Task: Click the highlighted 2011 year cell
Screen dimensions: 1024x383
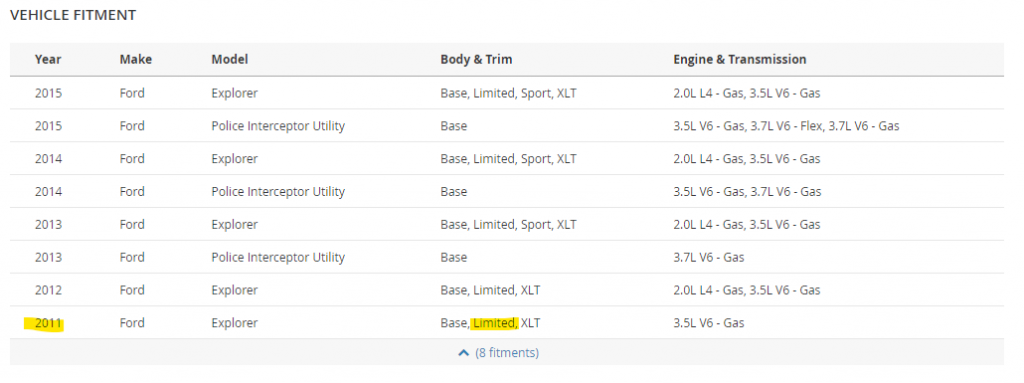Action: click(x=48, y=323)
